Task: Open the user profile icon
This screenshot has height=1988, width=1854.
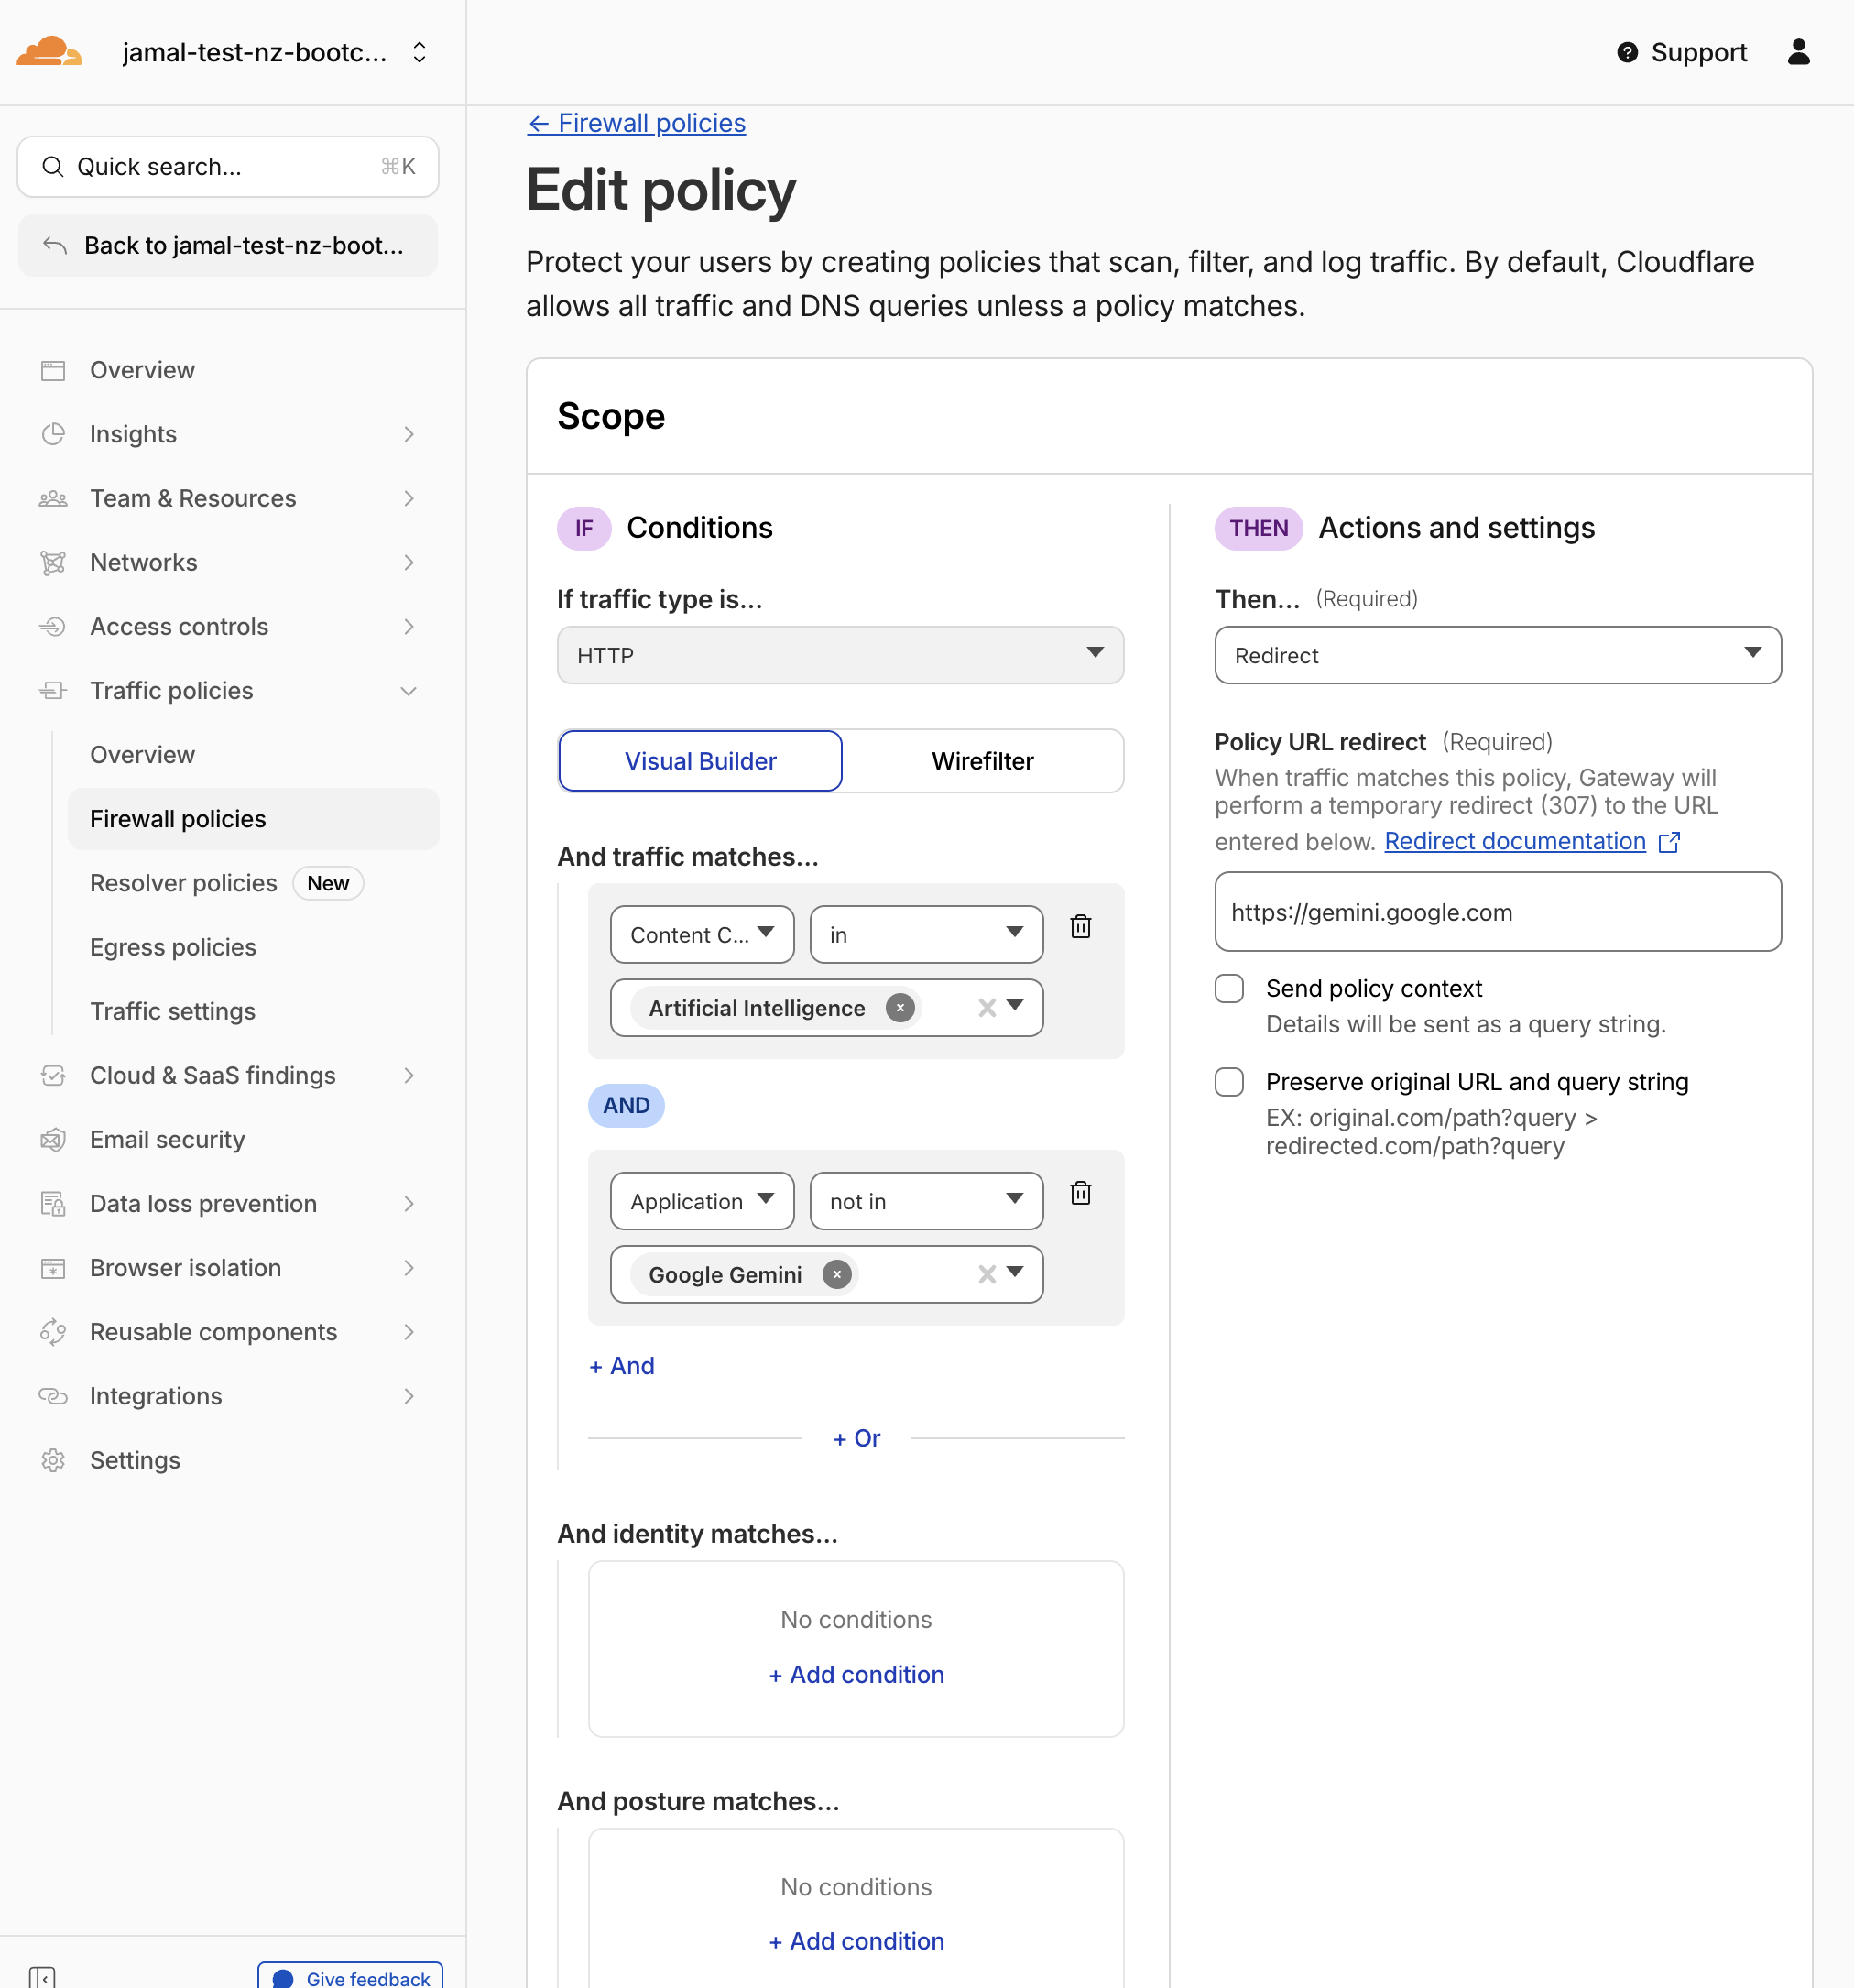Action: pos(1798,52)
